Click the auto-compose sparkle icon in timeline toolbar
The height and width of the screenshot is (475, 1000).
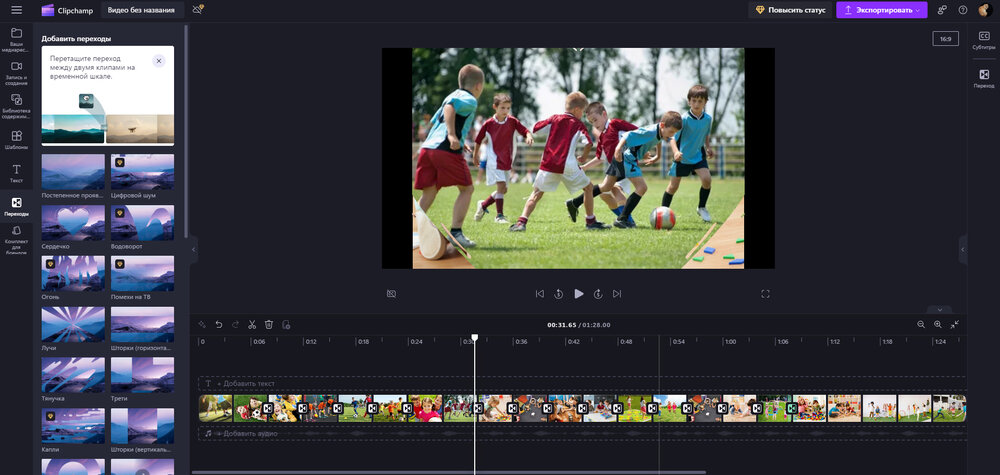(x=202, y=325)
